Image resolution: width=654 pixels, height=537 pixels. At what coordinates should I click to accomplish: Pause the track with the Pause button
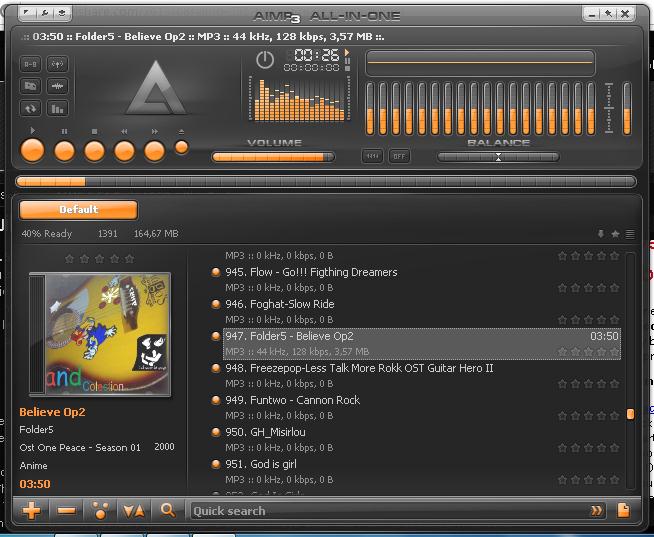point(64,151)
